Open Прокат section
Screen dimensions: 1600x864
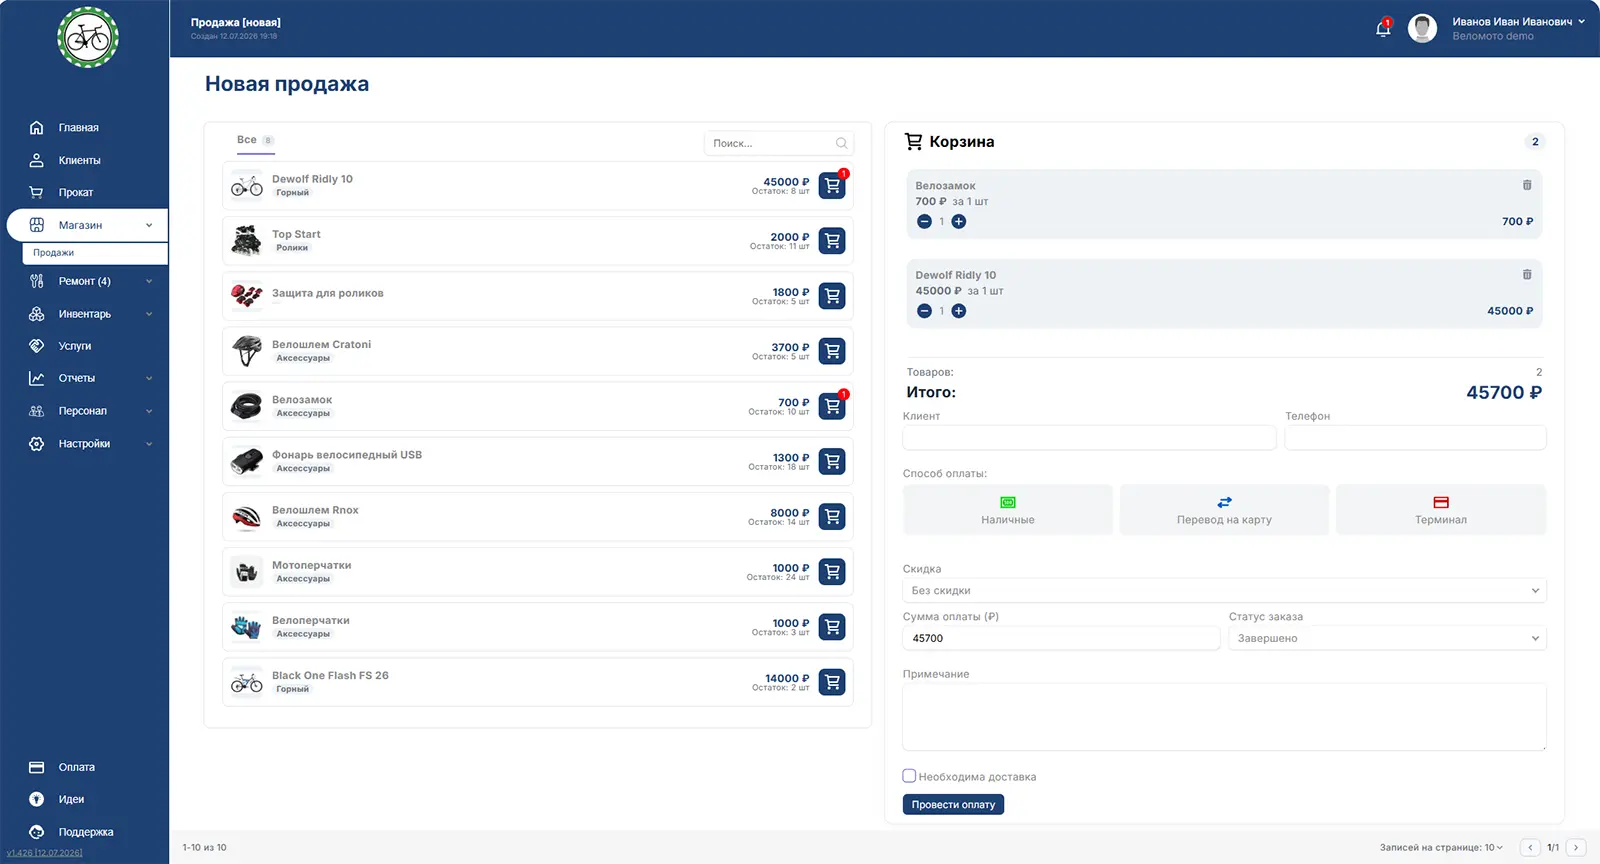[x=75, y=193]
